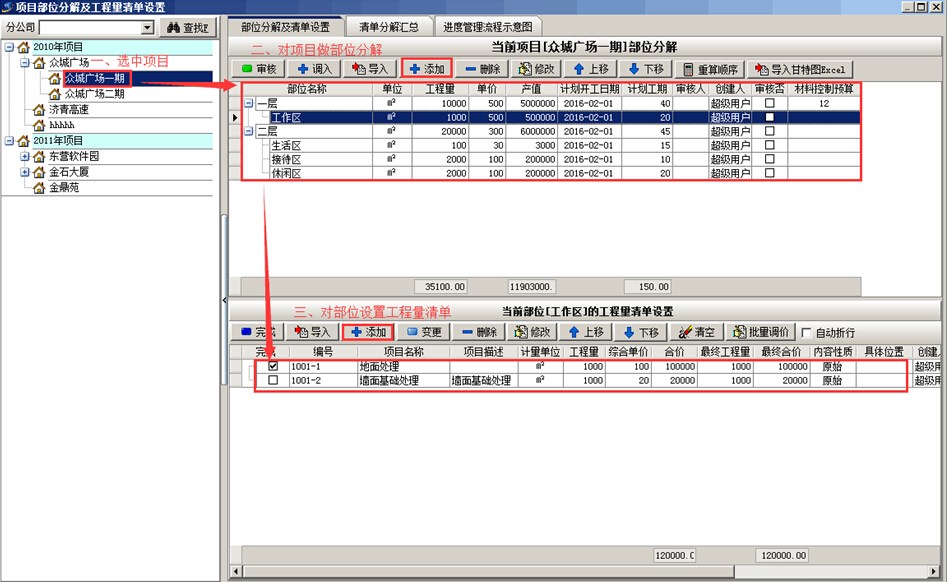Enable the 自动折行 checkbox
The image size is (947, 582).
pyautogui.click(x=806, y=333)
